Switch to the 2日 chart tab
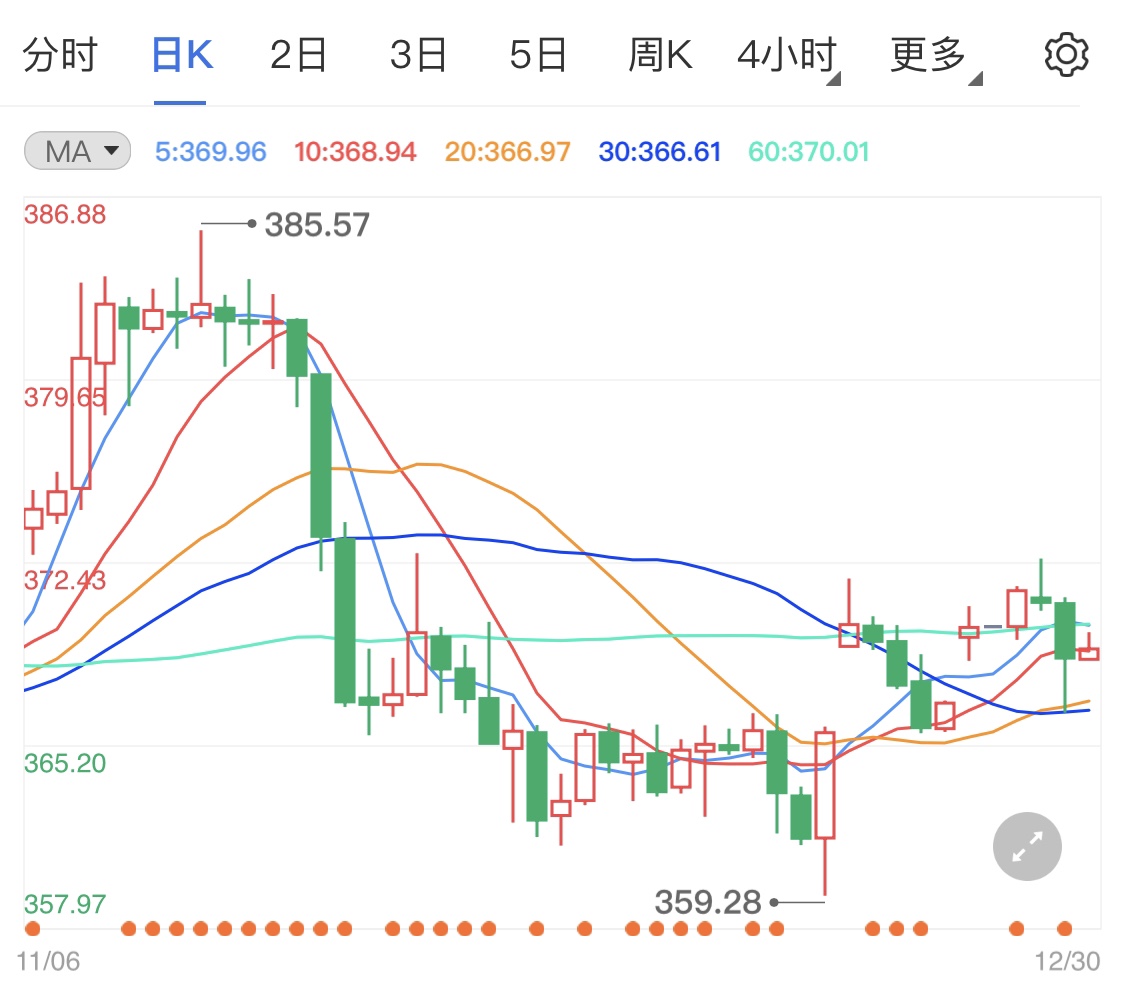1125x987 pixels. coord(298,55)
